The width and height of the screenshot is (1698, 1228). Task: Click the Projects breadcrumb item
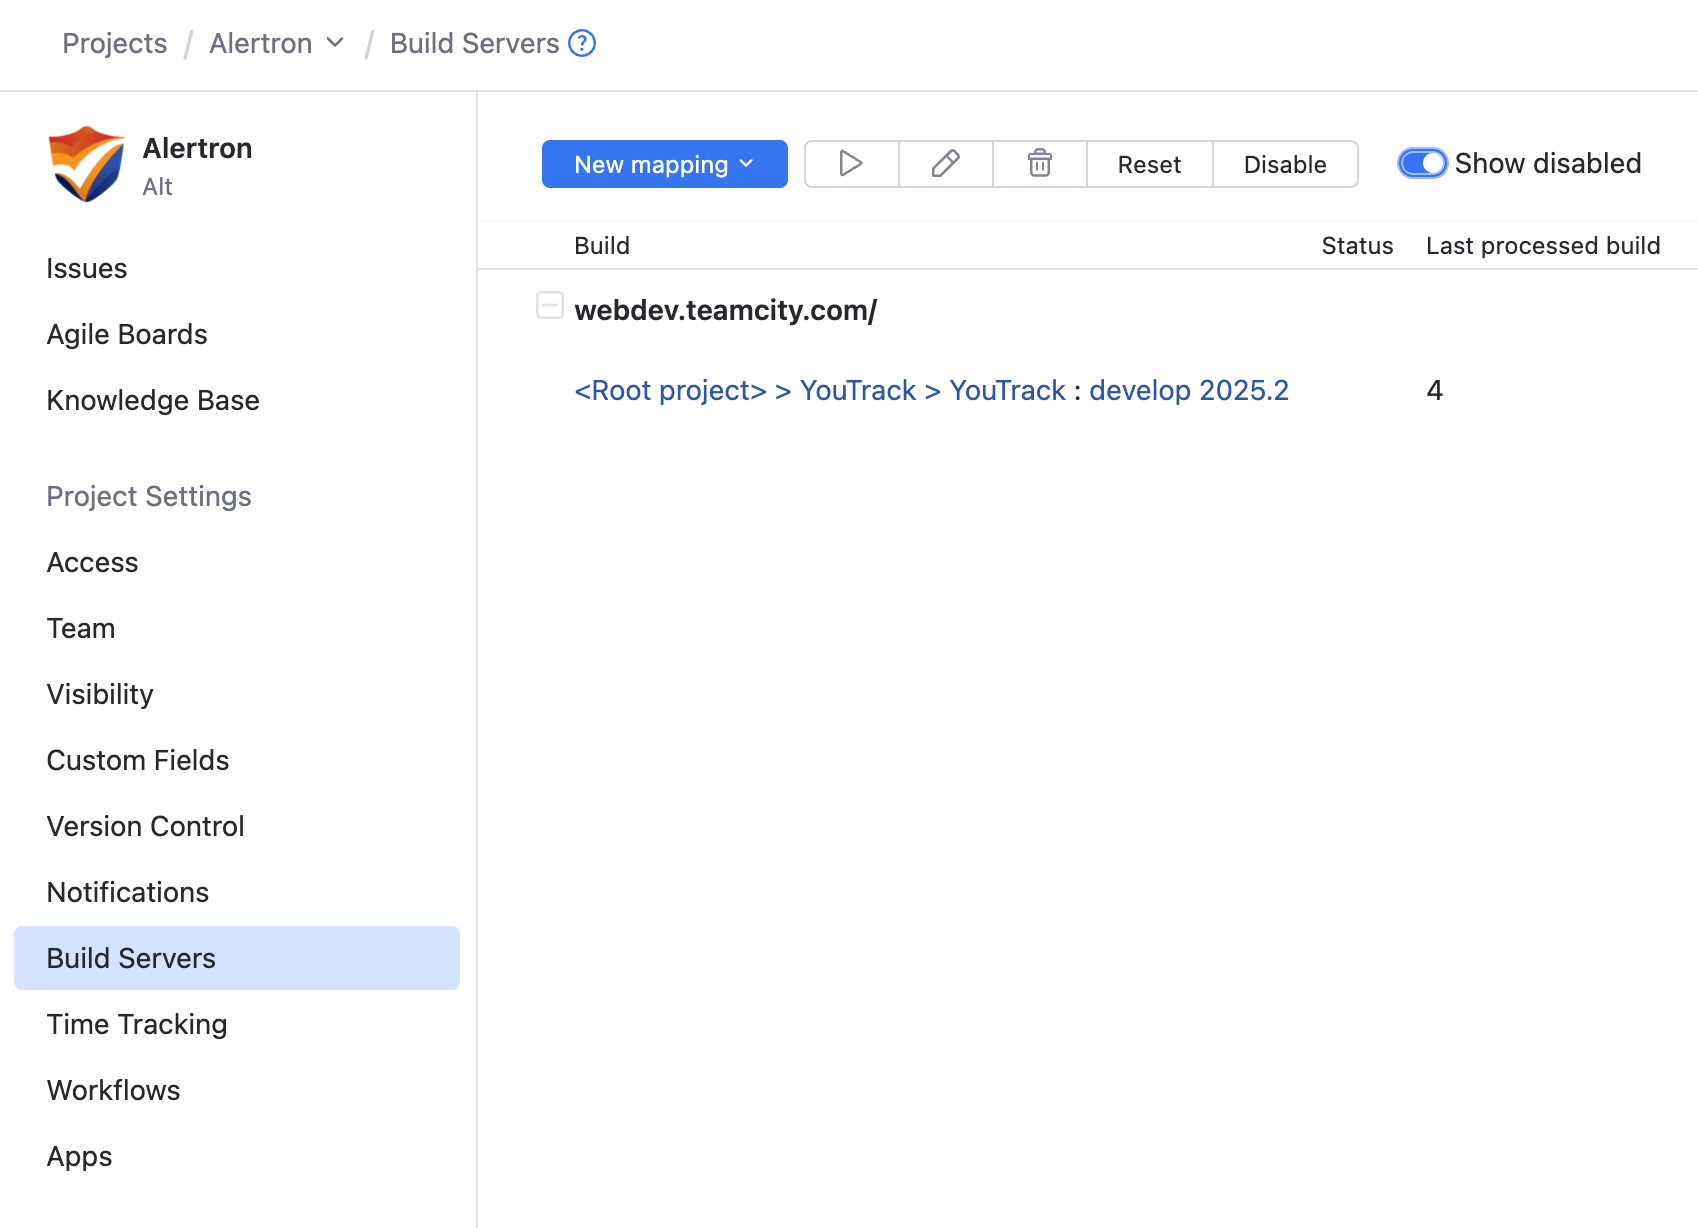tap(114, 43)
